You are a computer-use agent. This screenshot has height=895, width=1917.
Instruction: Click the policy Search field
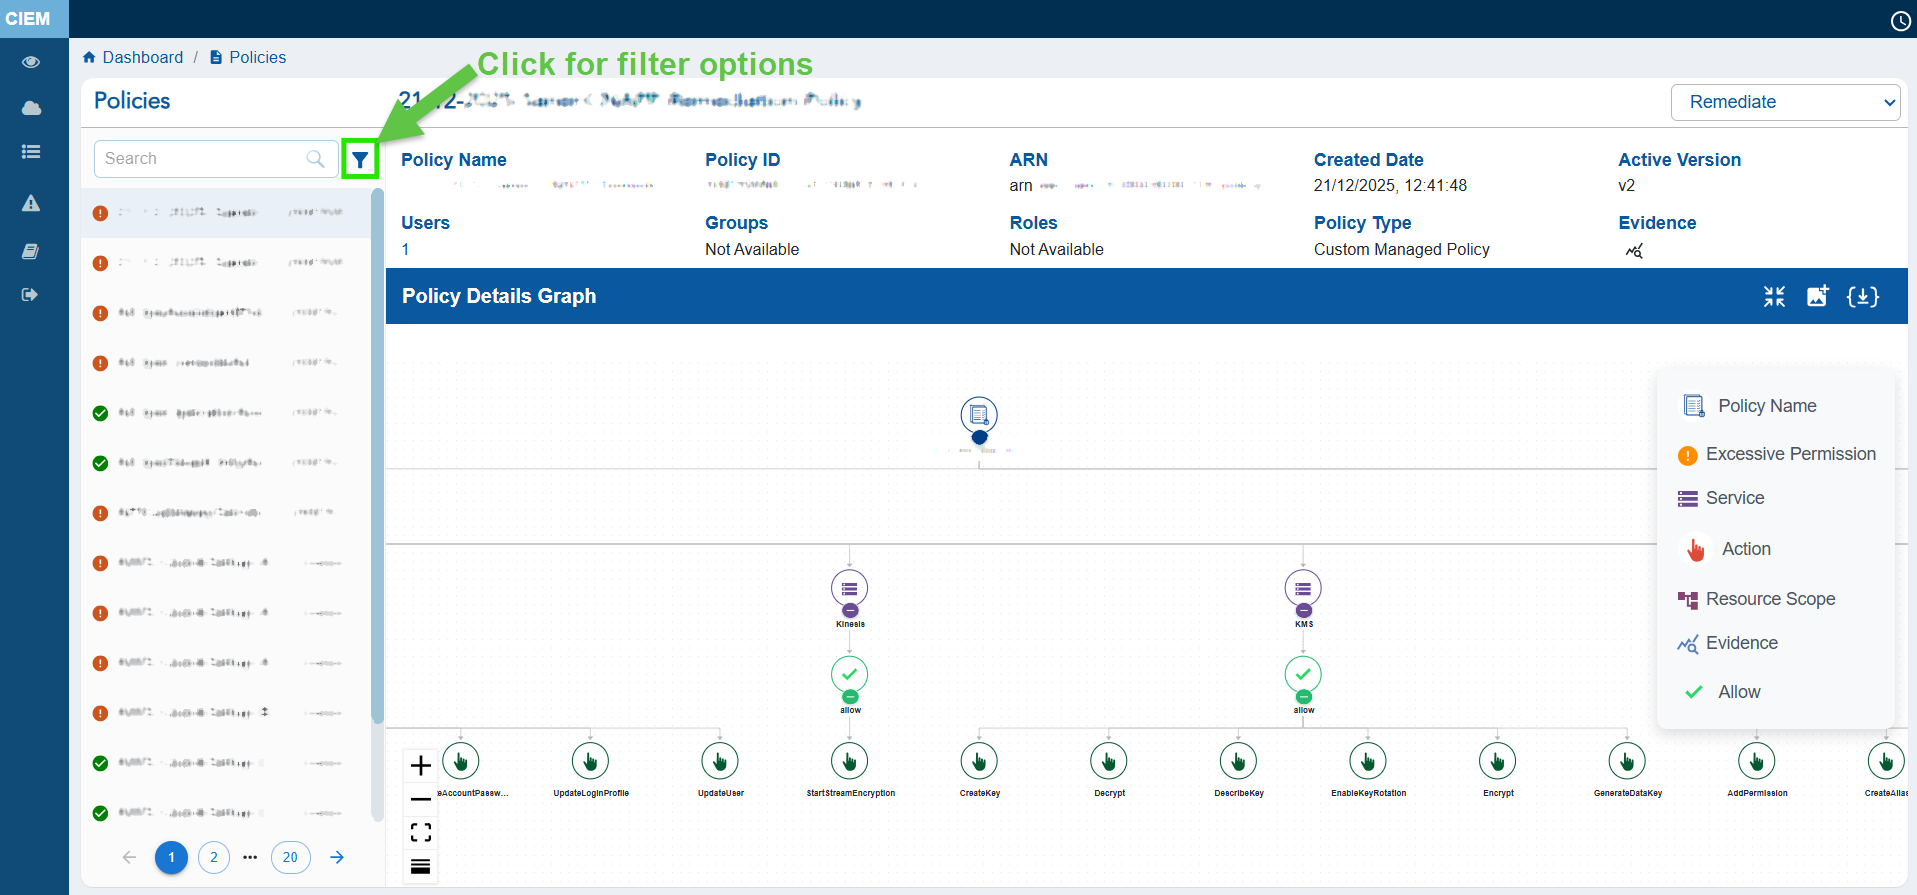click(203, 159)
